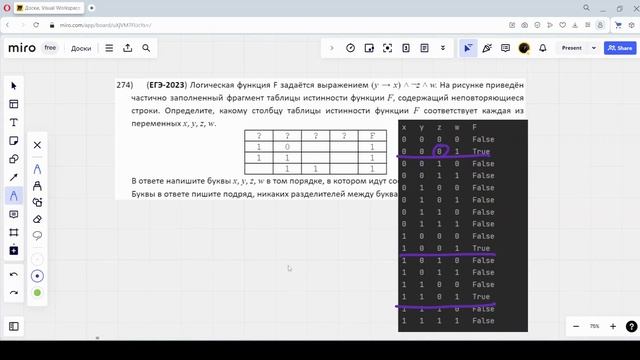Screen dimensions: 640x360
Task: Pick the green pen color swatch
Action: point(37,293)
